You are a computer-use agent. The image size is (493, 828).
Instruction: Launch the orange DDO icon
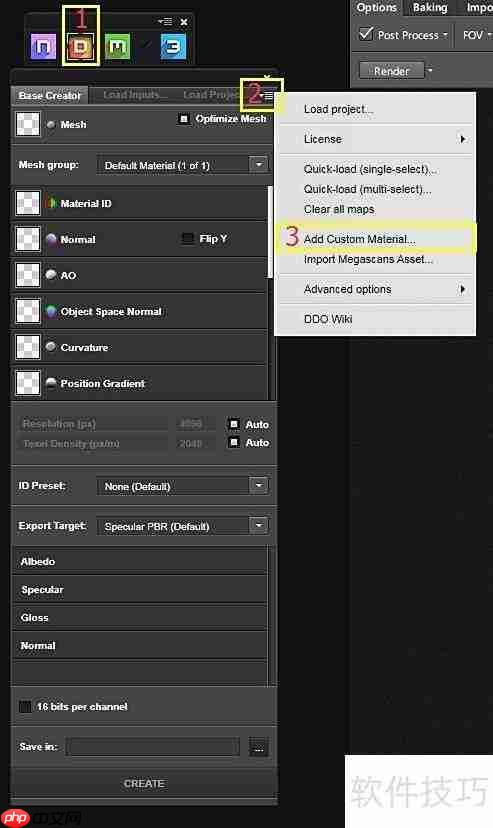80,47
